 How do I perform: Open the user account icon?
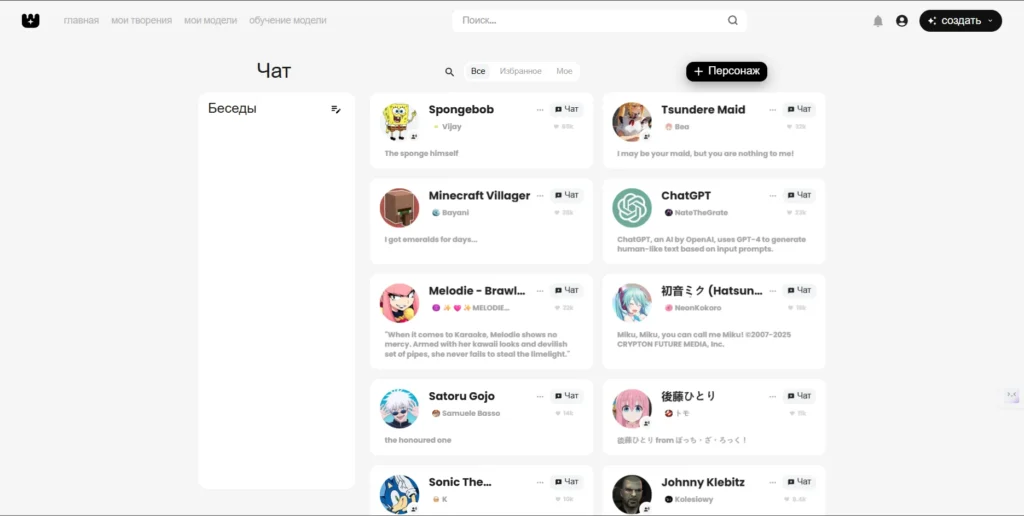(902, 21)
